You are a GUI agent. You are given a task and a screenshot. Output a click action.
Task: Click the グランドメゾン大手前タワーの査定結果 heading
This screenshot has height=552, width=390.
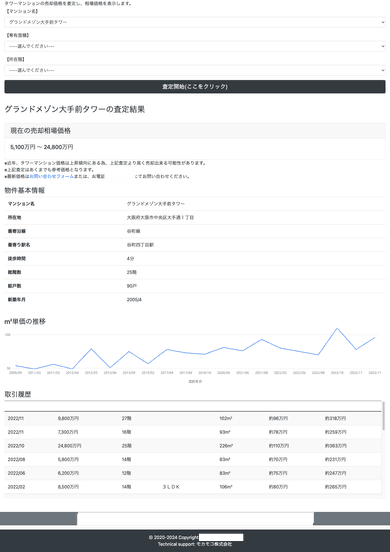75,109
